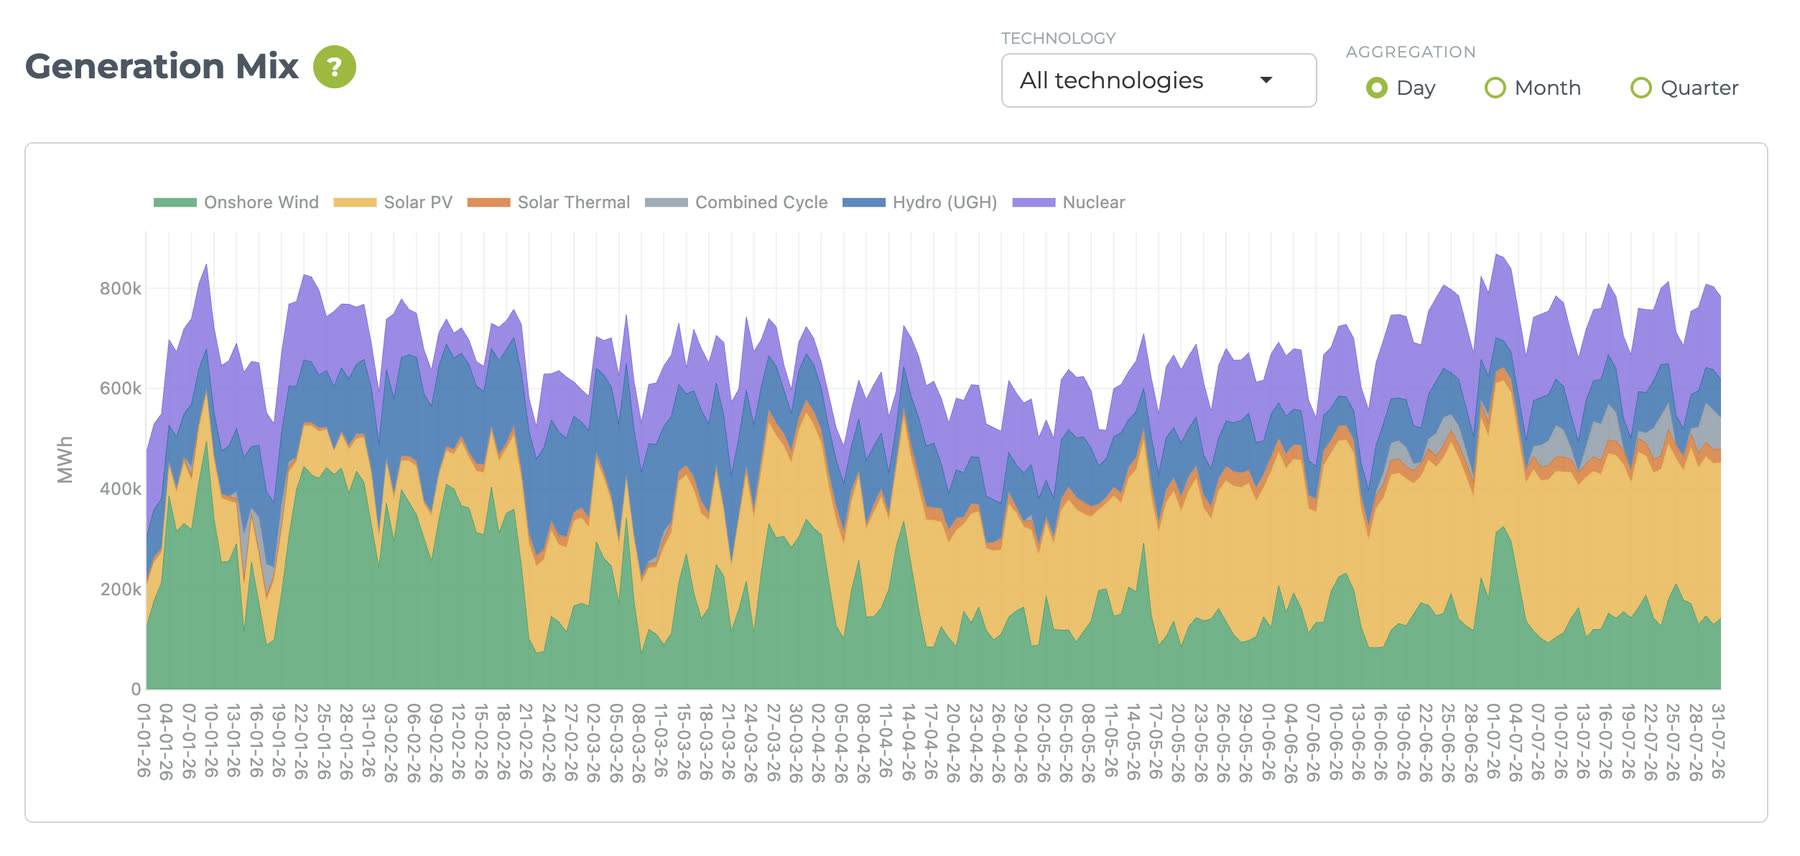Click the 0 y-axis label
Viewport: 1800px width, 856px height.
point(136,689)
